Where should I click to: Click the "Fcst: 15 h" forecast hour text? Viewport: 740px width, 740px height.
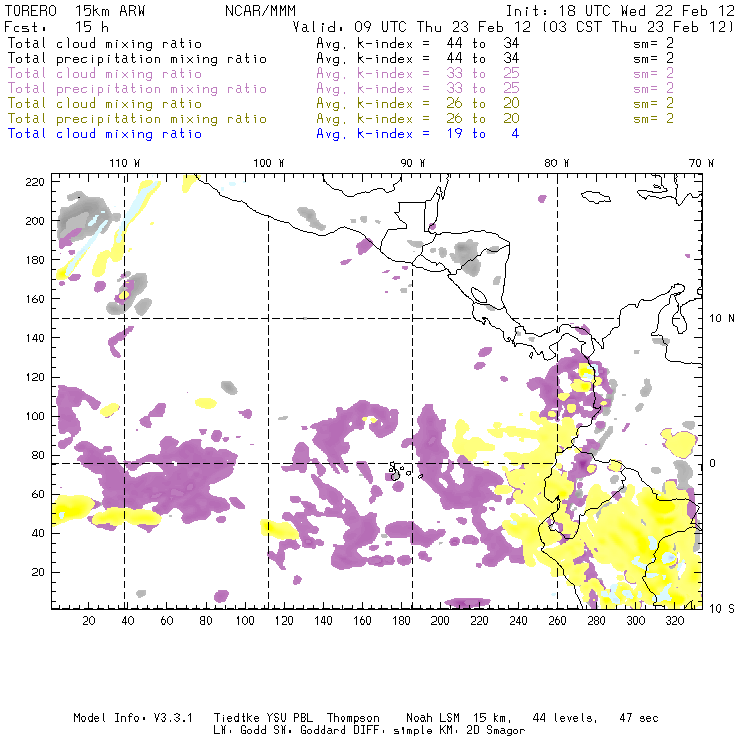(x=56, y=26)
